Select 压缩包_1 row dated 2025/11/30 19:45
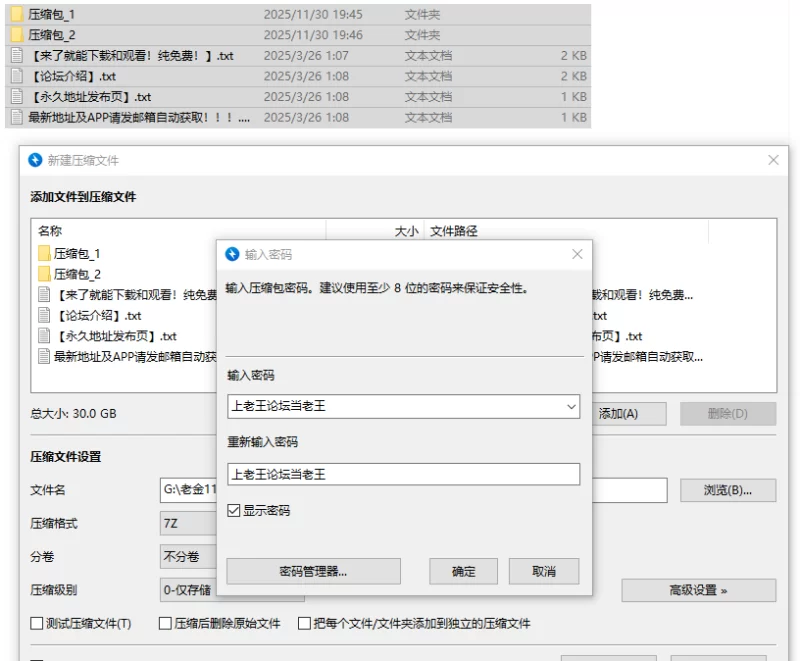This screenshot has width=800, height=661. tap(298, 14)
